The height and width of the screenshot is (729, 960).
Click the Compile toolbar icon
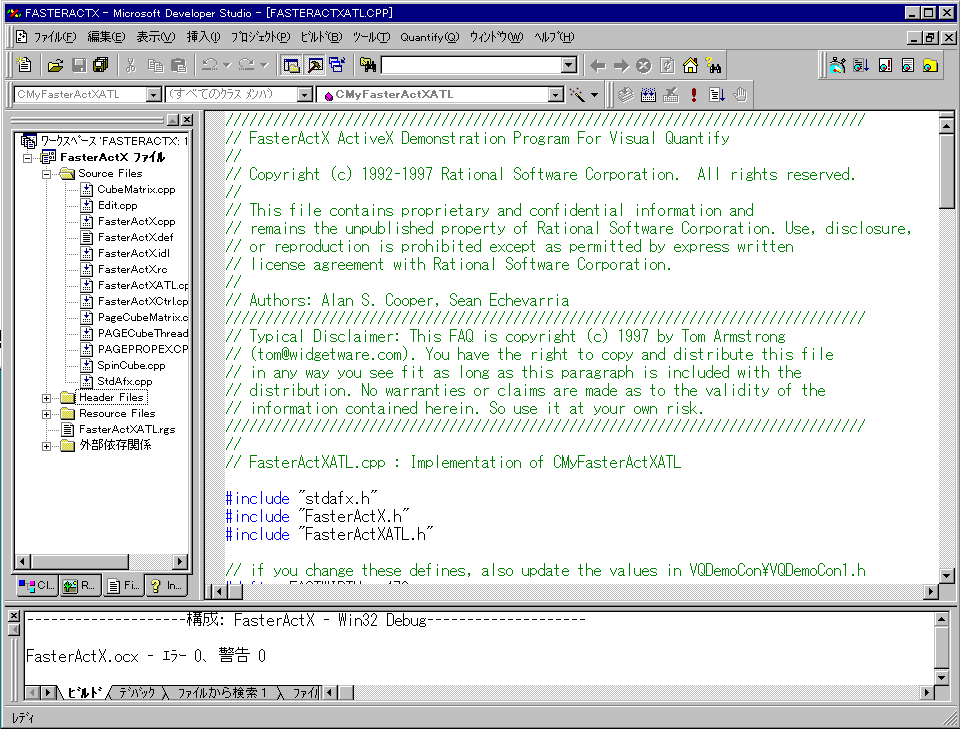tap(625, 95)
